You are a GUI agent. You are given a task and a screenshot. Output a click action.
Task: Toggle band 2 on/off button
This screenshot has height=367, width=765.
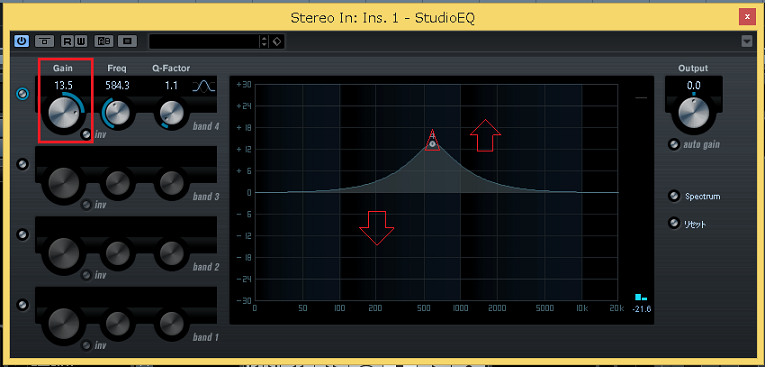tap(22, 235)
